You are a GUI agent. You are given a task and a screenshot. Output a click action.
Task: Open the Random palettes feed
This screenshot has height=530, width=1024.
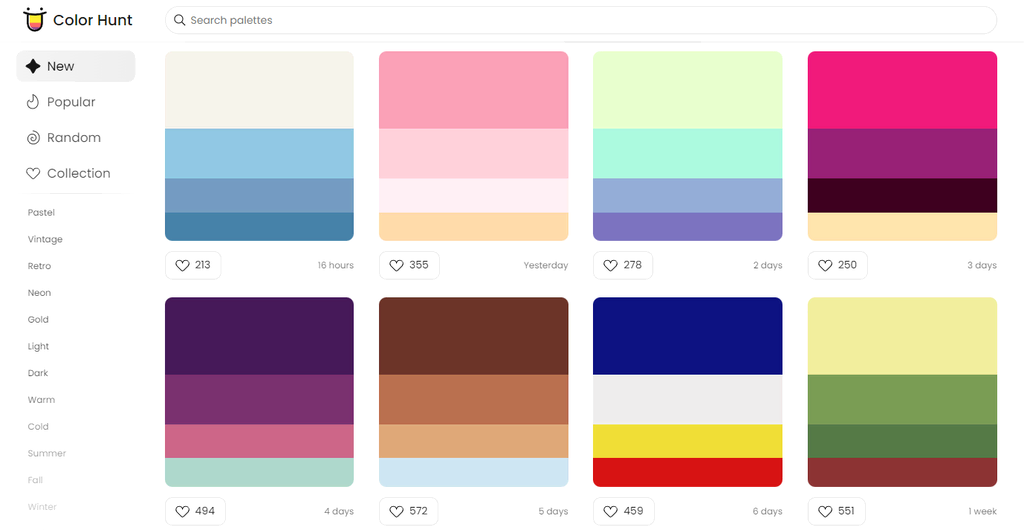click(76, 138)
